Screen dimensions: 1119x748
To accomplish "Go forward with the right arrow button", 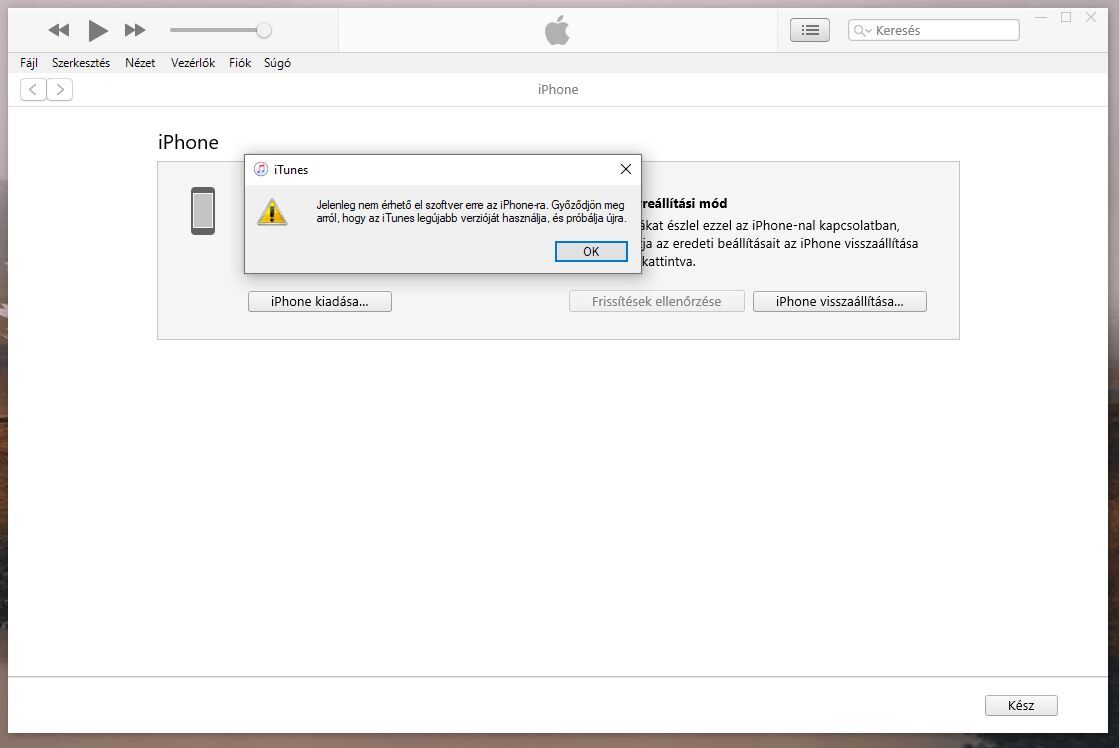I will click(x=60, y=89).
